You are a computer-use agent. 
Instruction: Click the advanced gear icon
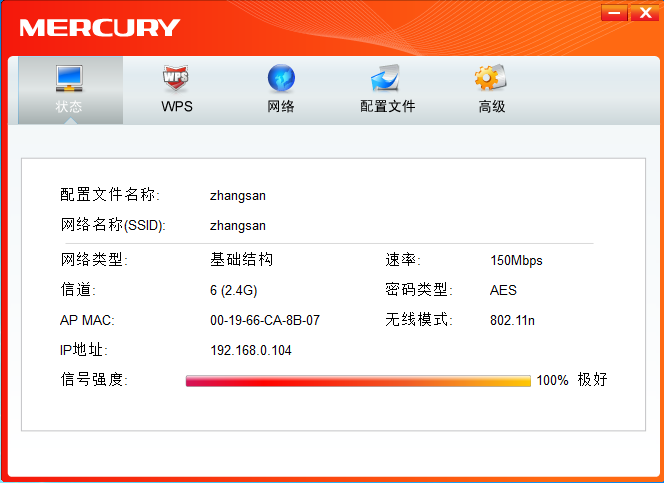(x=490, y=78)
